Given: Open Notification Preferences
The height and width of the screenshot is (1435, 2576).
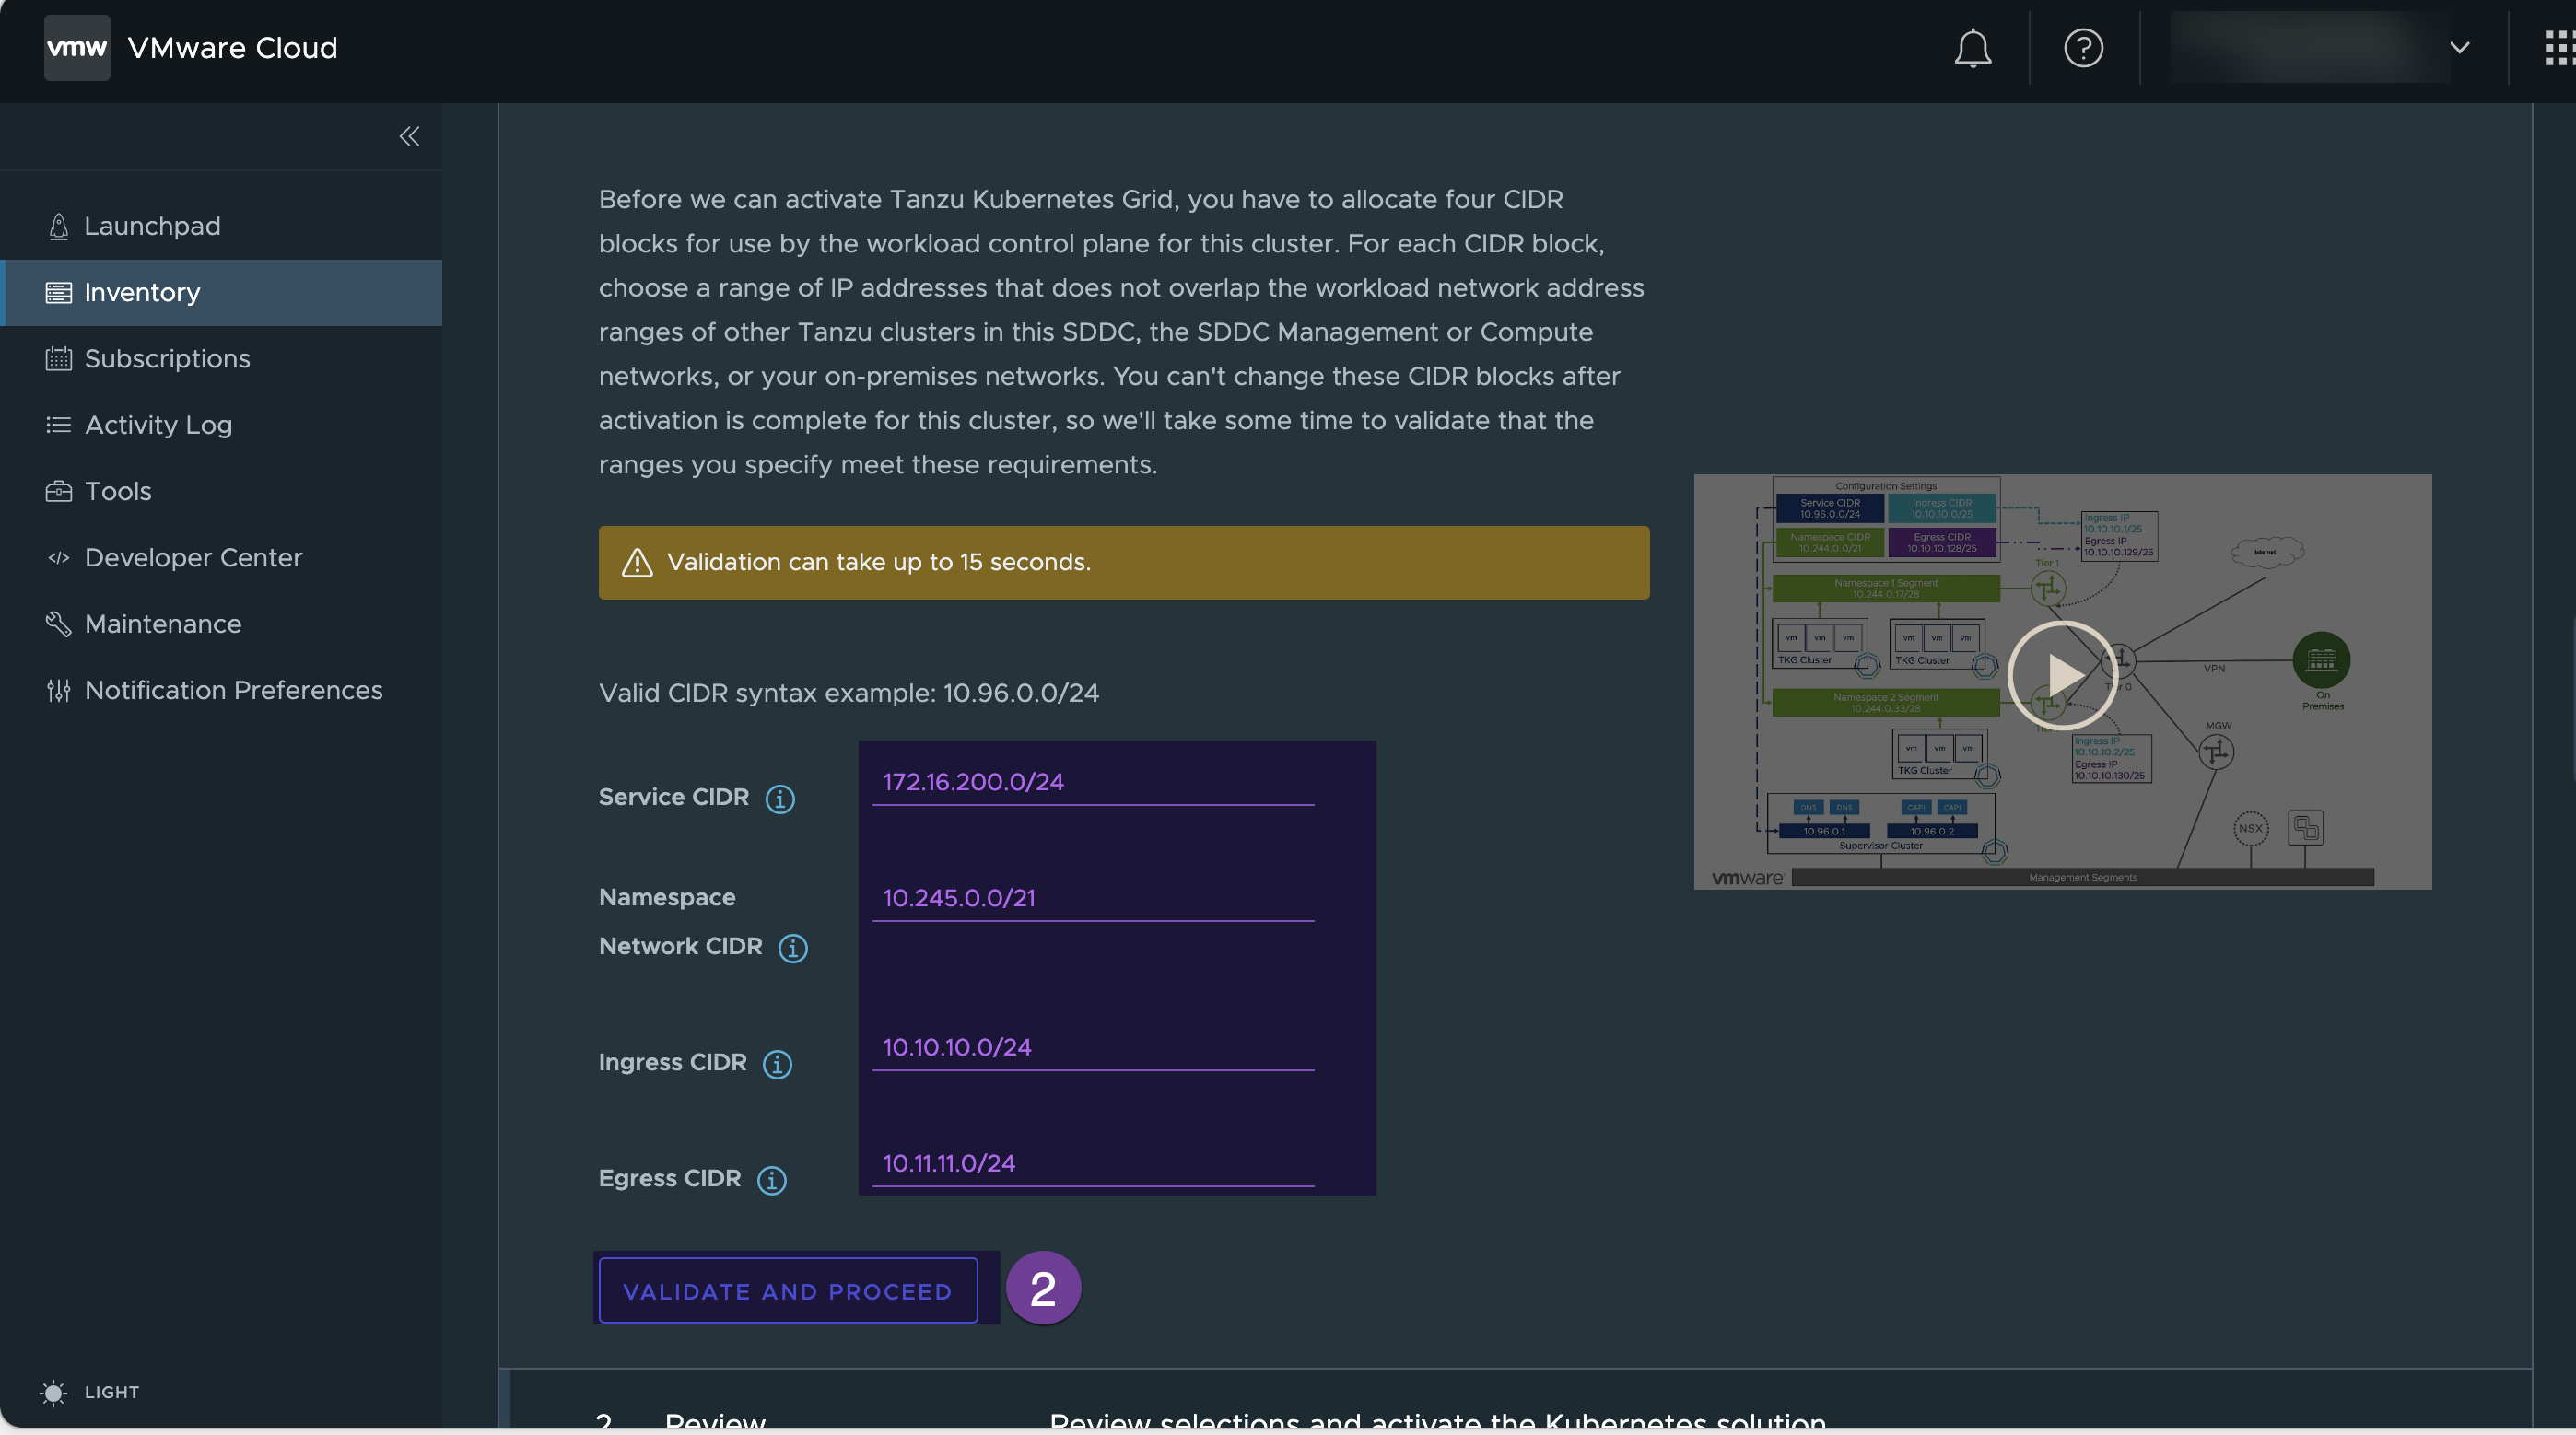Looking at the screenshot, I should point(221,690).
